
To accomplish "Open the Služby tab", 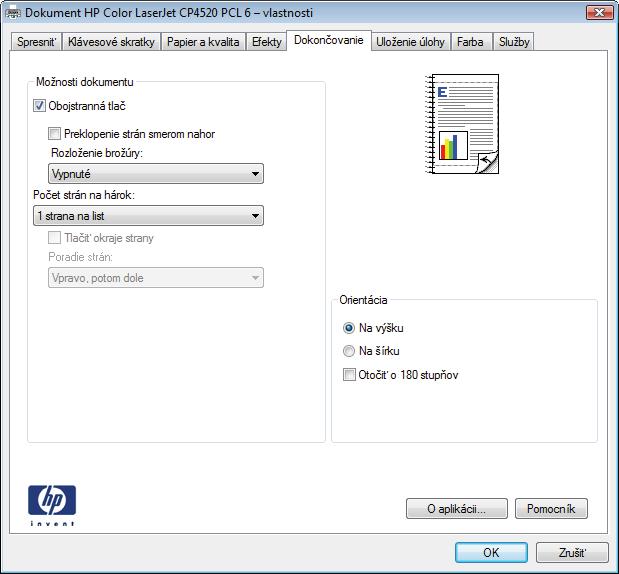I will [x=514, y=42].
